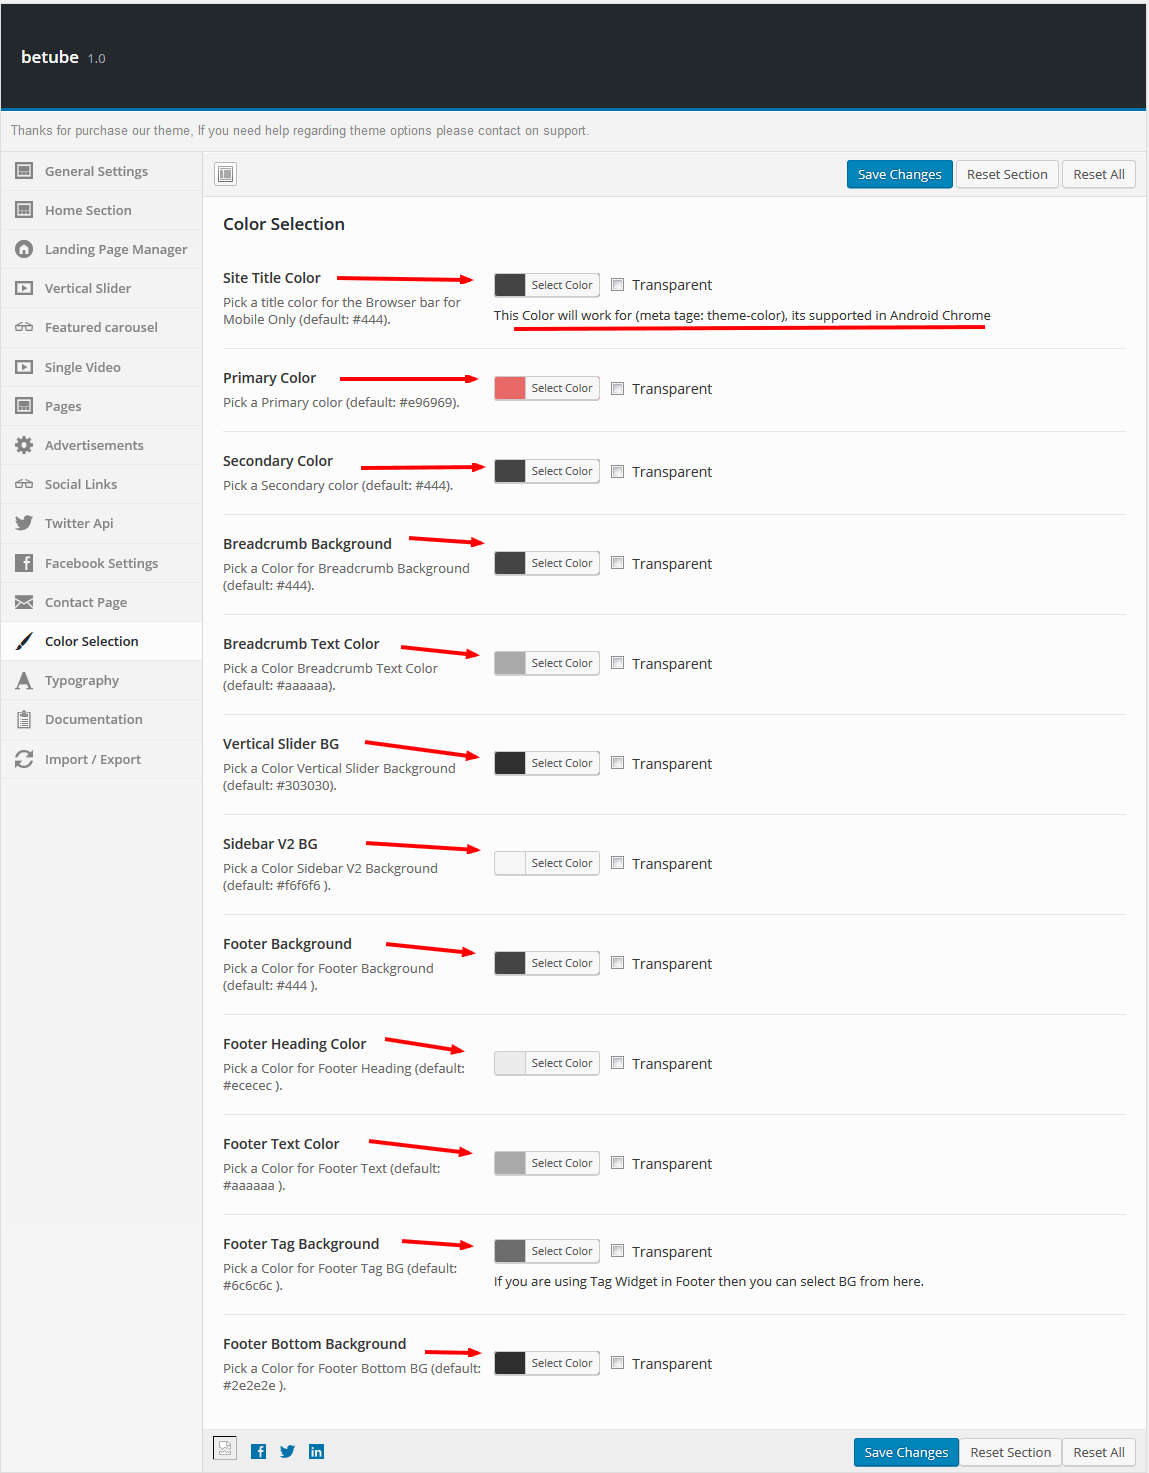Screen dimensions: 1149x1473
Task: Click the LinkedIn icon at page bottom
Action: pos(316,1451)
